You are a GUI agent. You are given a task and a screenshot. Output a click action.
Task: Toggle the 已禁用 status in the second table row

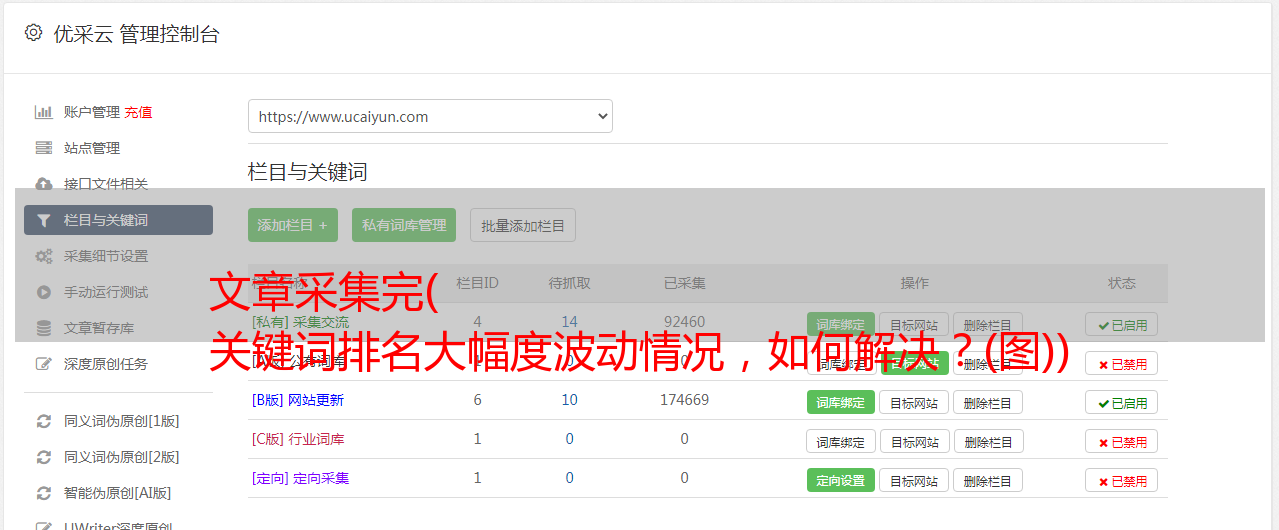pyautogui.click(x=1122, y=363)
